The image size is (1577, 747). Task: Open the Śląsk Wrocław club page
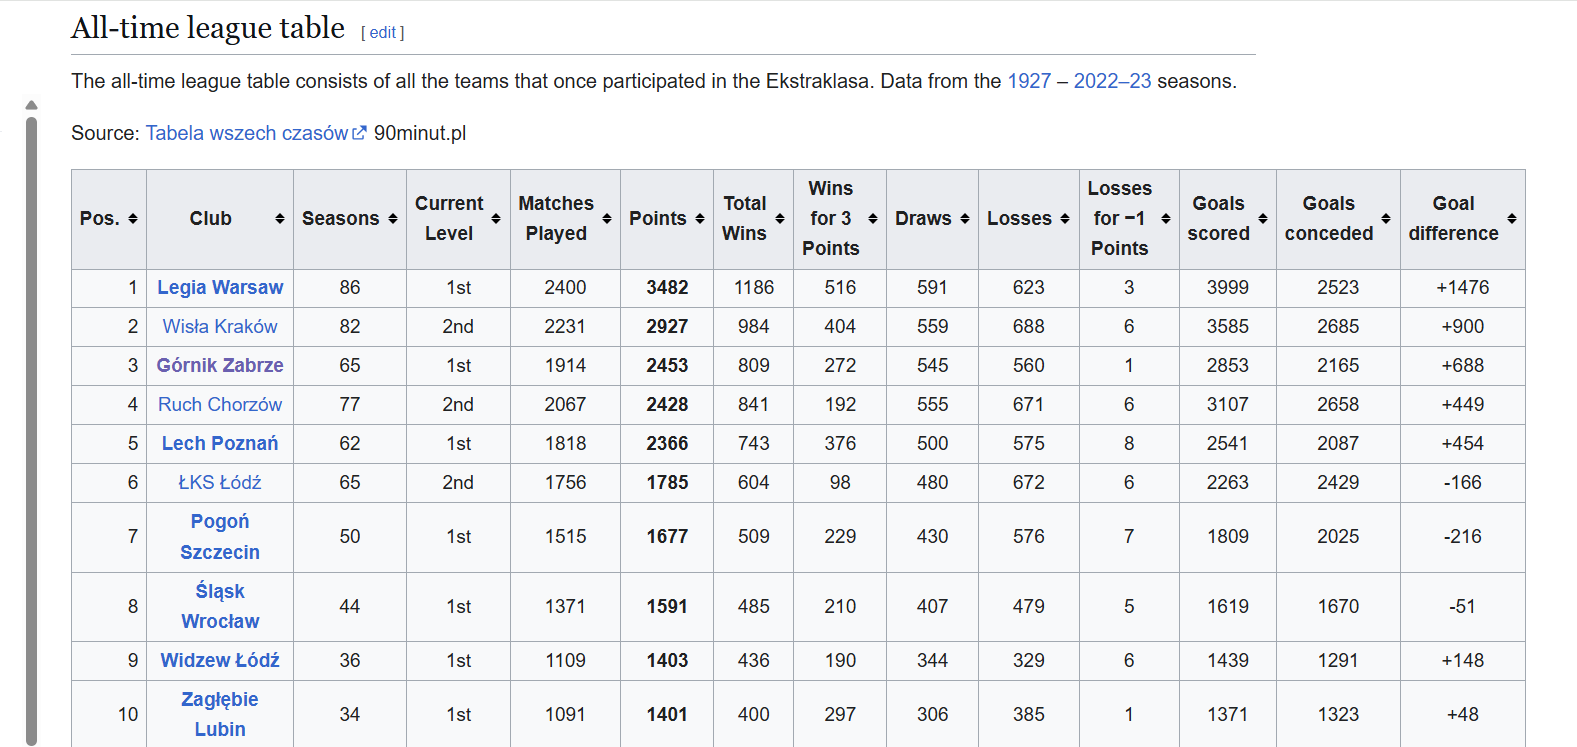220,607
